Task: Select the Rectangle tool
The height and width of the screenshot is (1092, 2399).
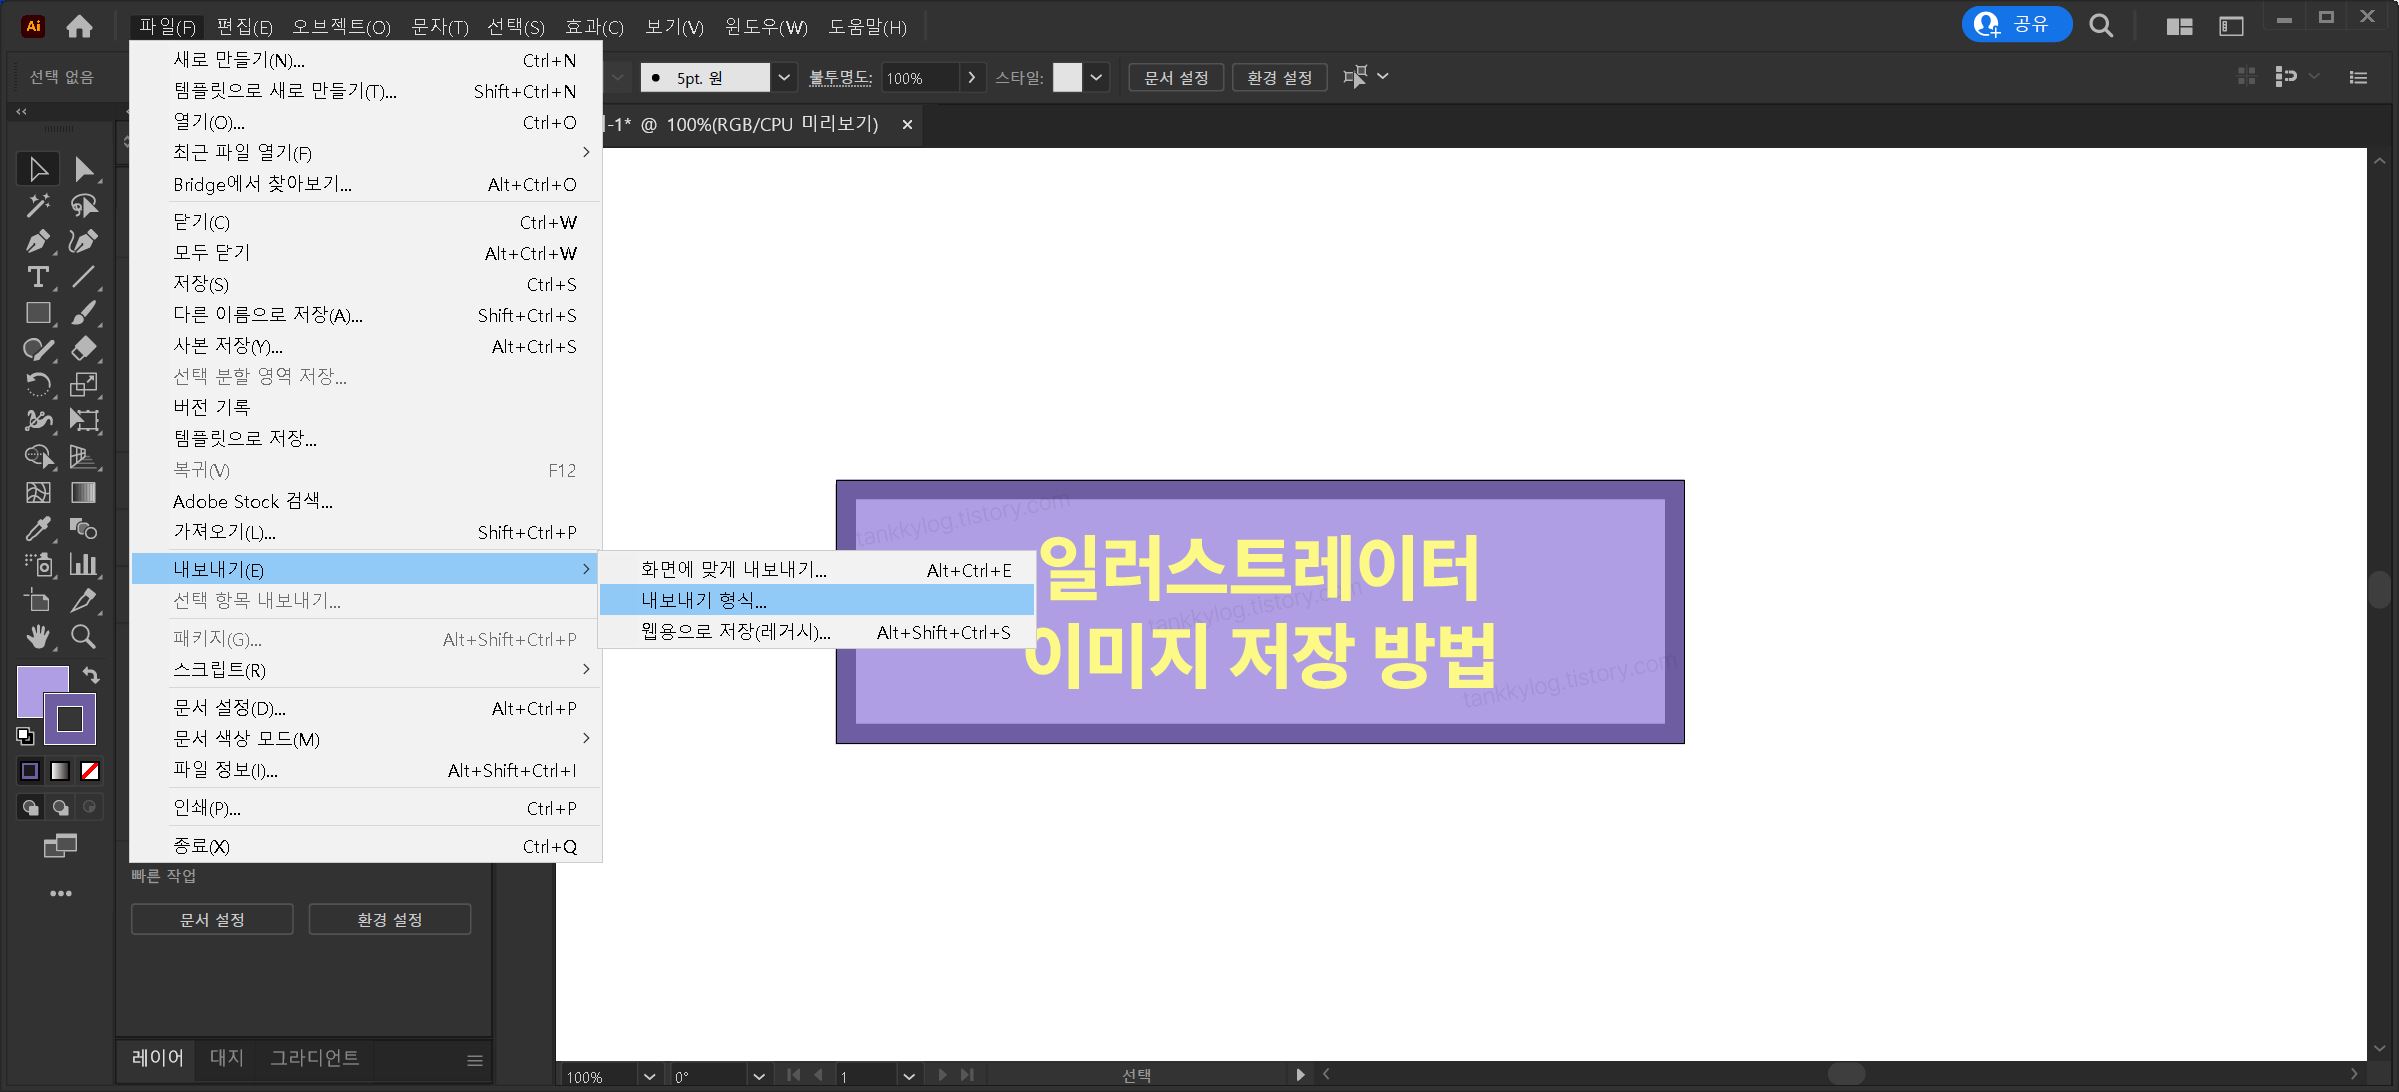Action: tap(38, 313)
